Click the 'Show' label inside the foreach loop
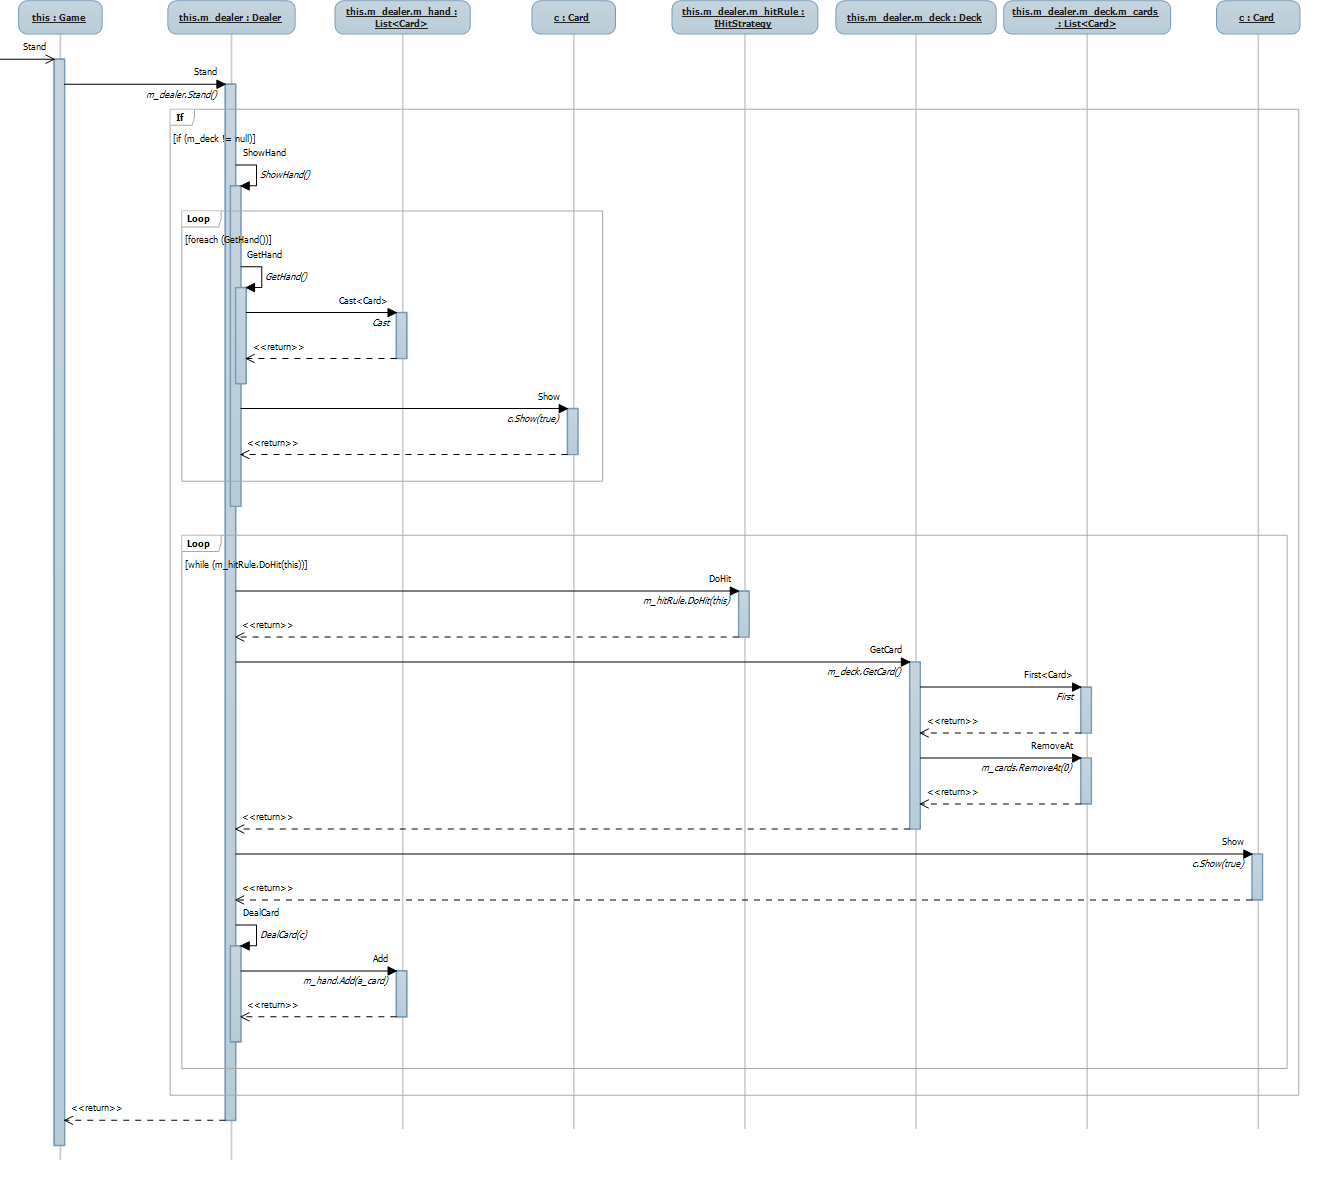Image resolution: width=1327 pixels, height=1182 pixels. coord(549,397)
